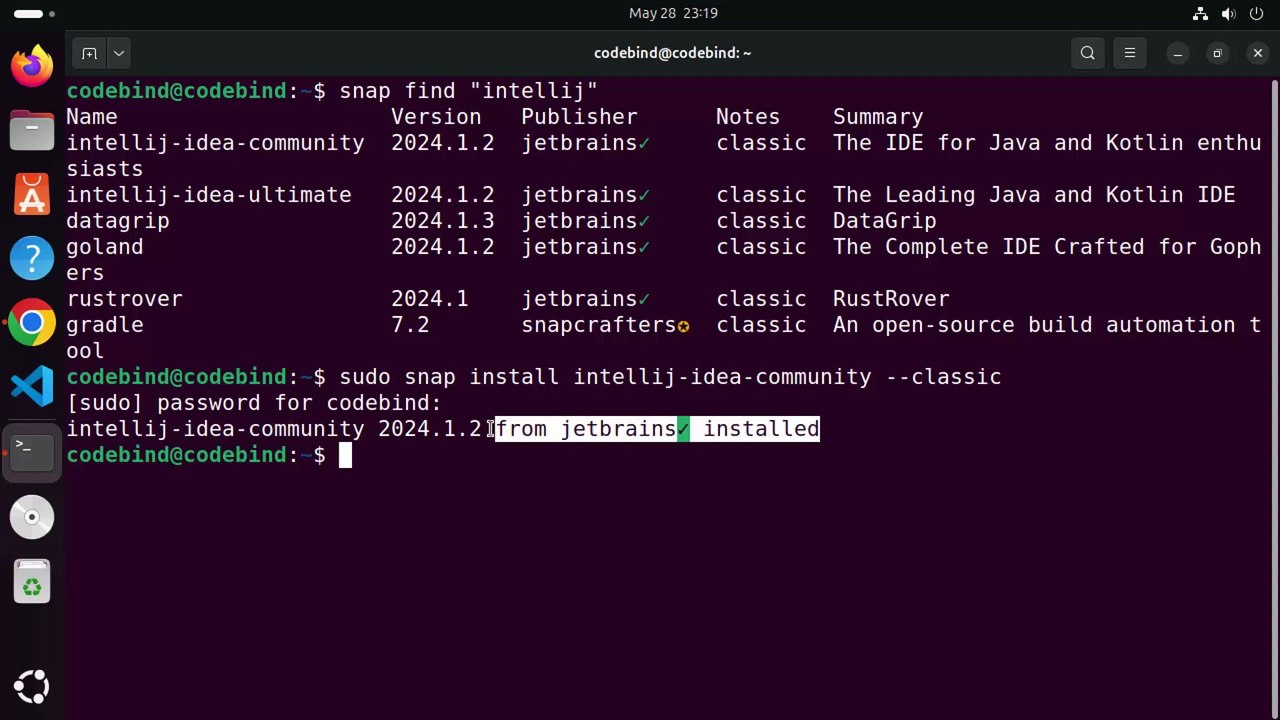1280x720 pixels.
Task: Open a new terminal tab
Action: click(89, 53)
